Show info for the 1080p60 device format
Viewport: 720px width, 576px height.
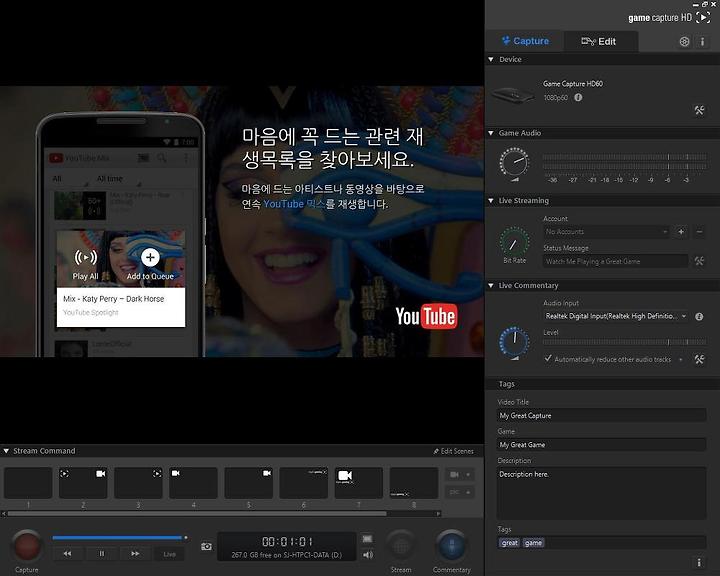[x=578, y=97]
